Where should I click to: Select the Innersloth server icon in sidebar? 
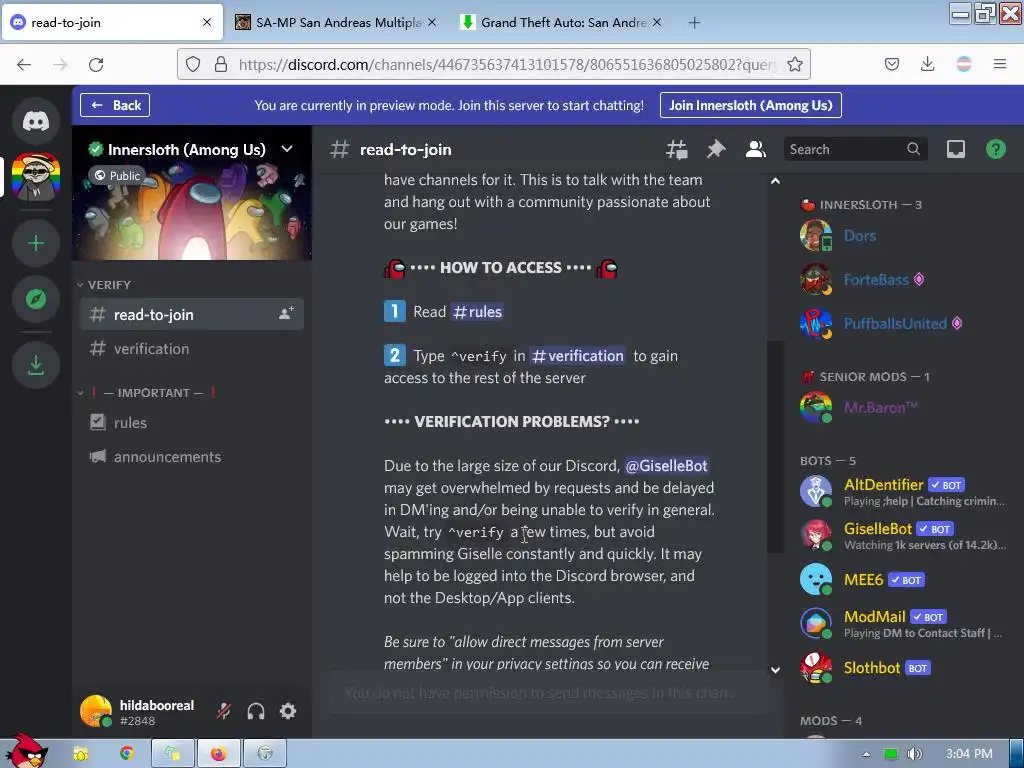36,177
